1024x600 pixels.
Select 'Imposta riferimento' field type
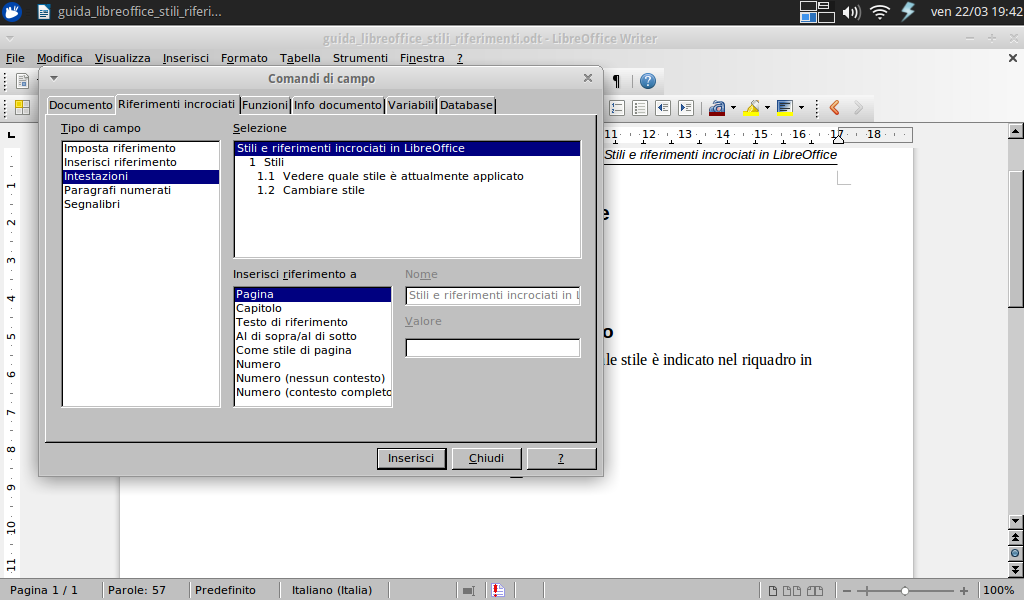[x=140, y=148]
